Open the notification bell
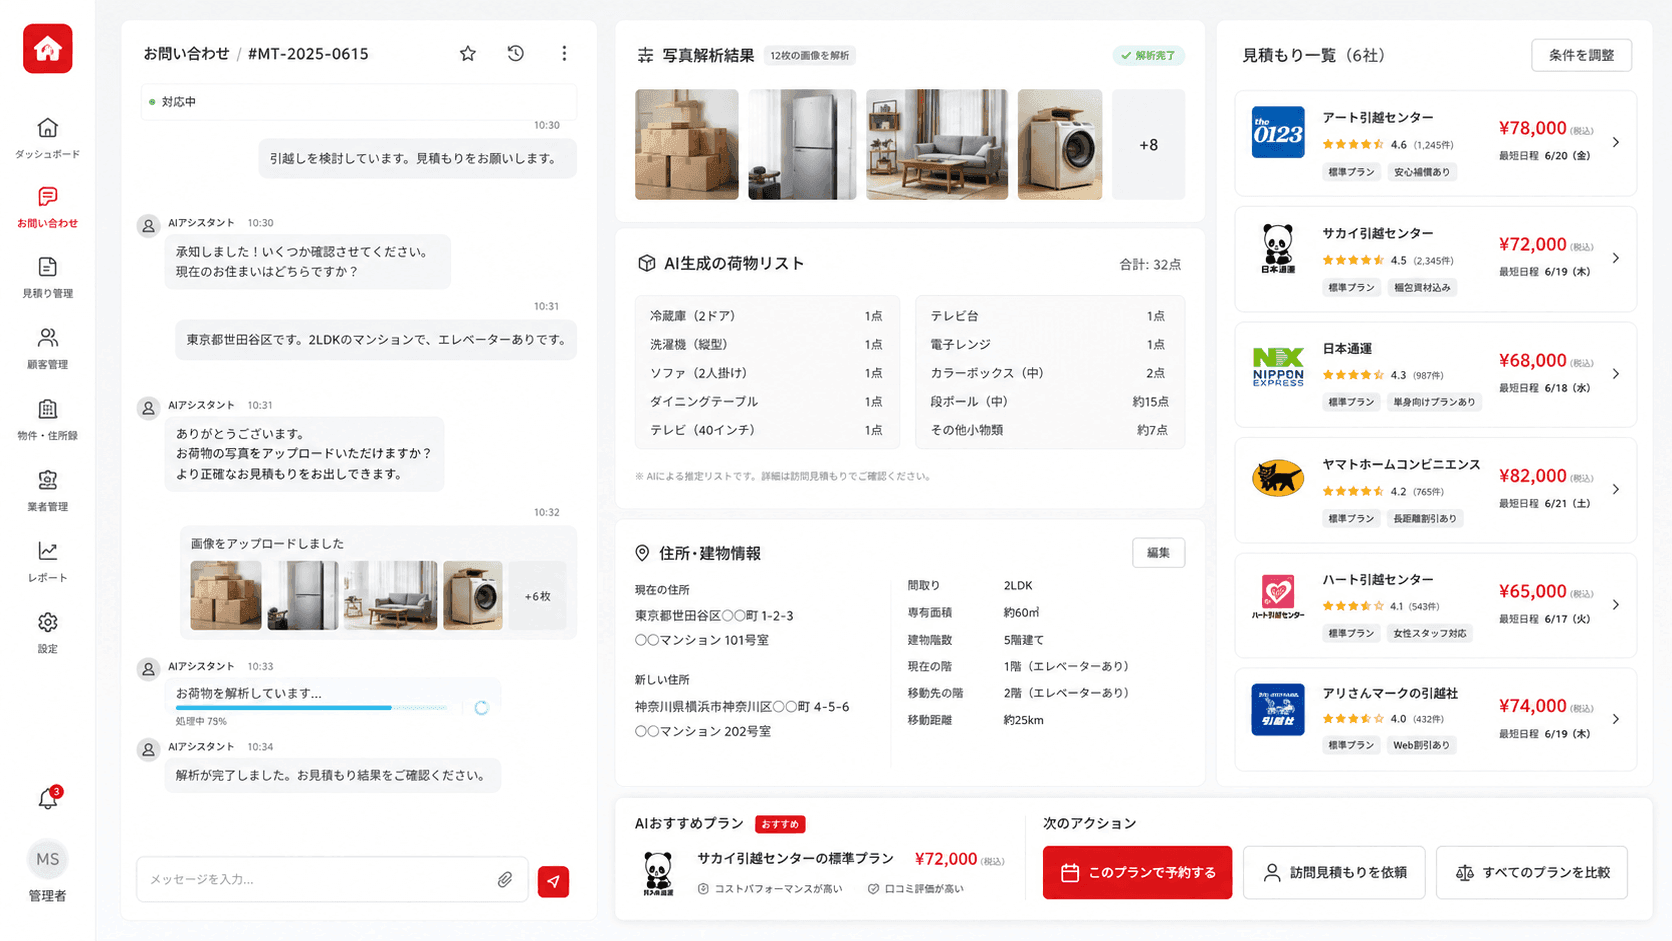This screenshot has width=1672, height=941. (48, 799)
